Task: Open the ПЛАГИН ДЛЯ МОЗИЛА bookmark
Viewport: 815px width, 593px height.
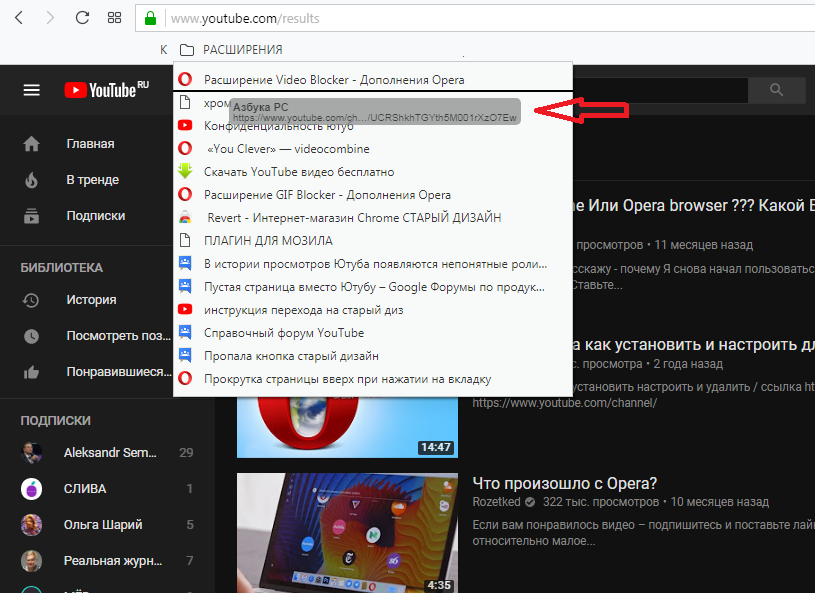Action: tap(373, 241)
